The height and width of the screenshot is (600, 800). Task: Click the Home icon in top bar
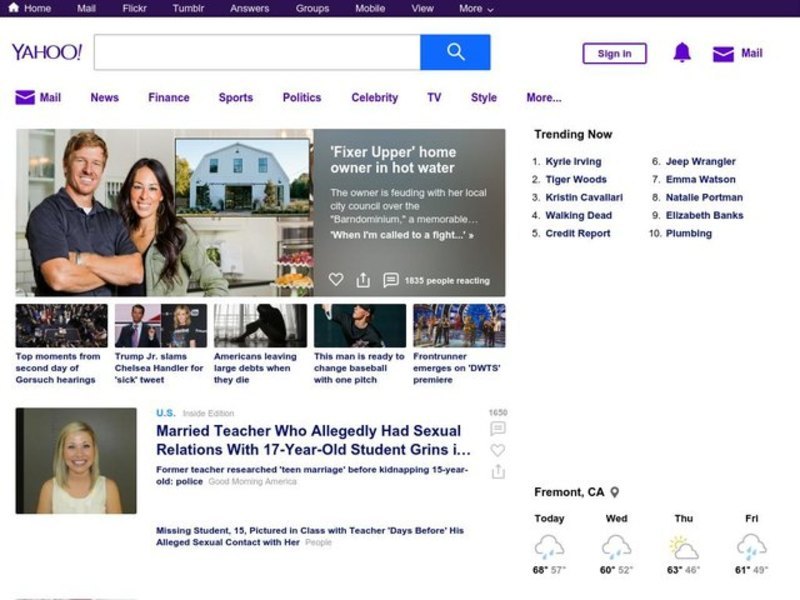[14, 8]
